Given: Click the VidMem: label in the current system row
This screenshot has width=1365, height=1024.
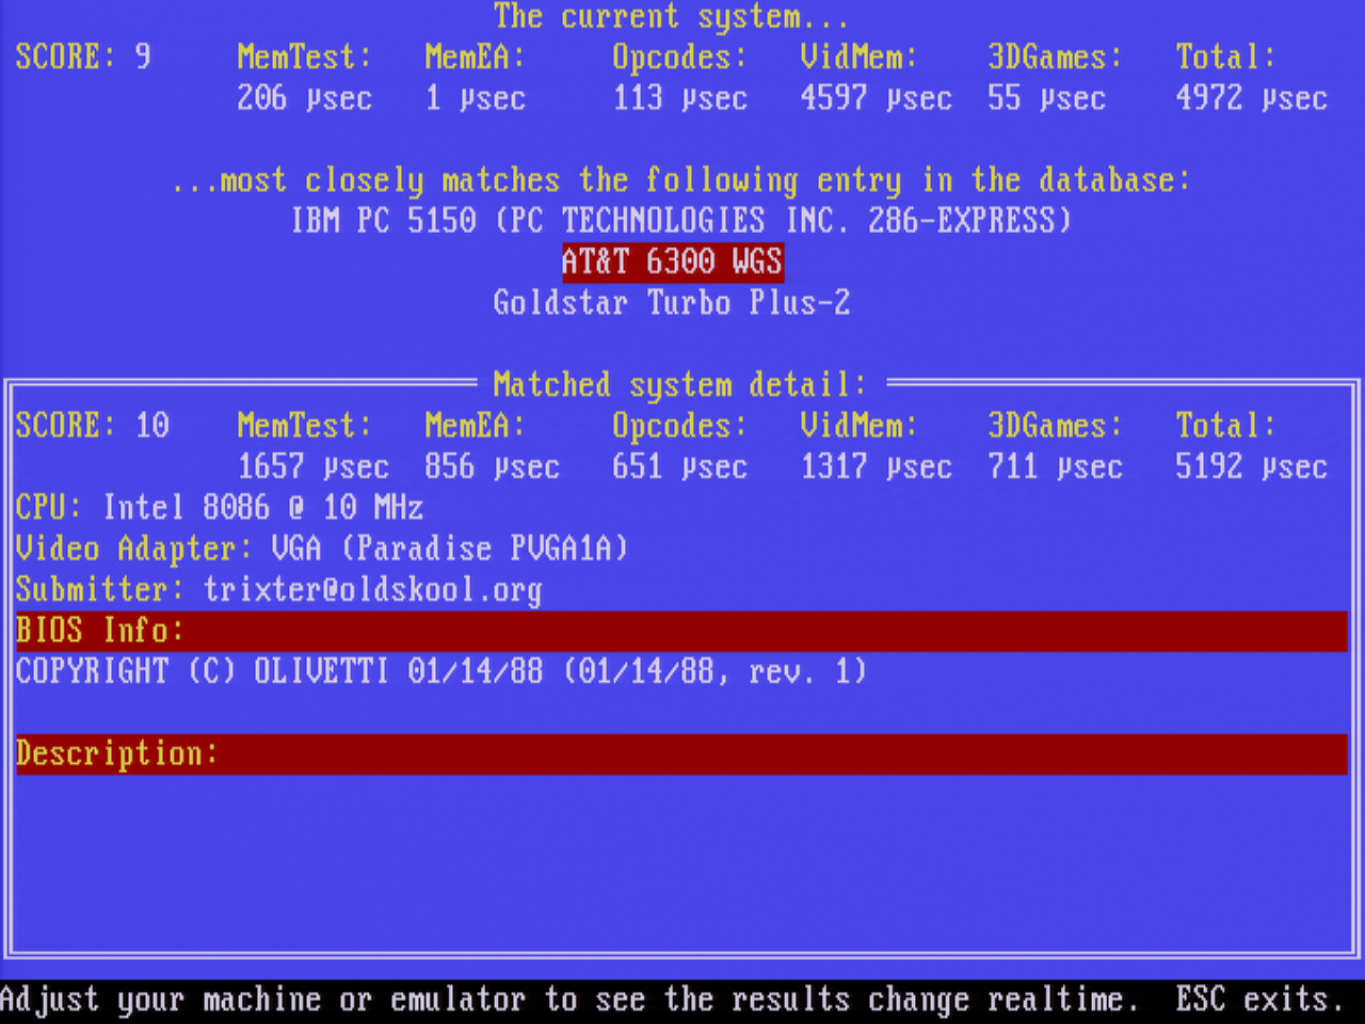Looking at the screenshot, I should point(859,57).
